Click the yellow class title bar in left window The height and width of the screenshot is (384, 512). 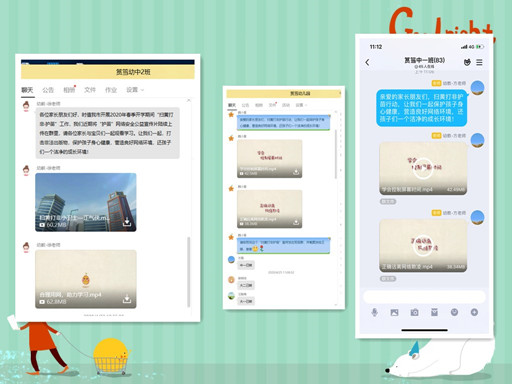point(108,72)
